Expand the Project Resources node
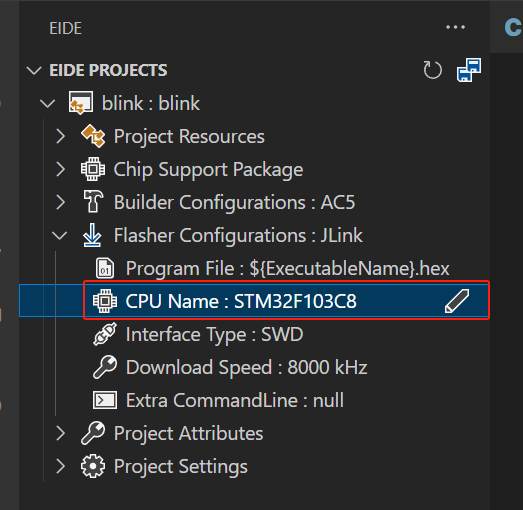Viewport: 523px width, 510px height. 60,136
